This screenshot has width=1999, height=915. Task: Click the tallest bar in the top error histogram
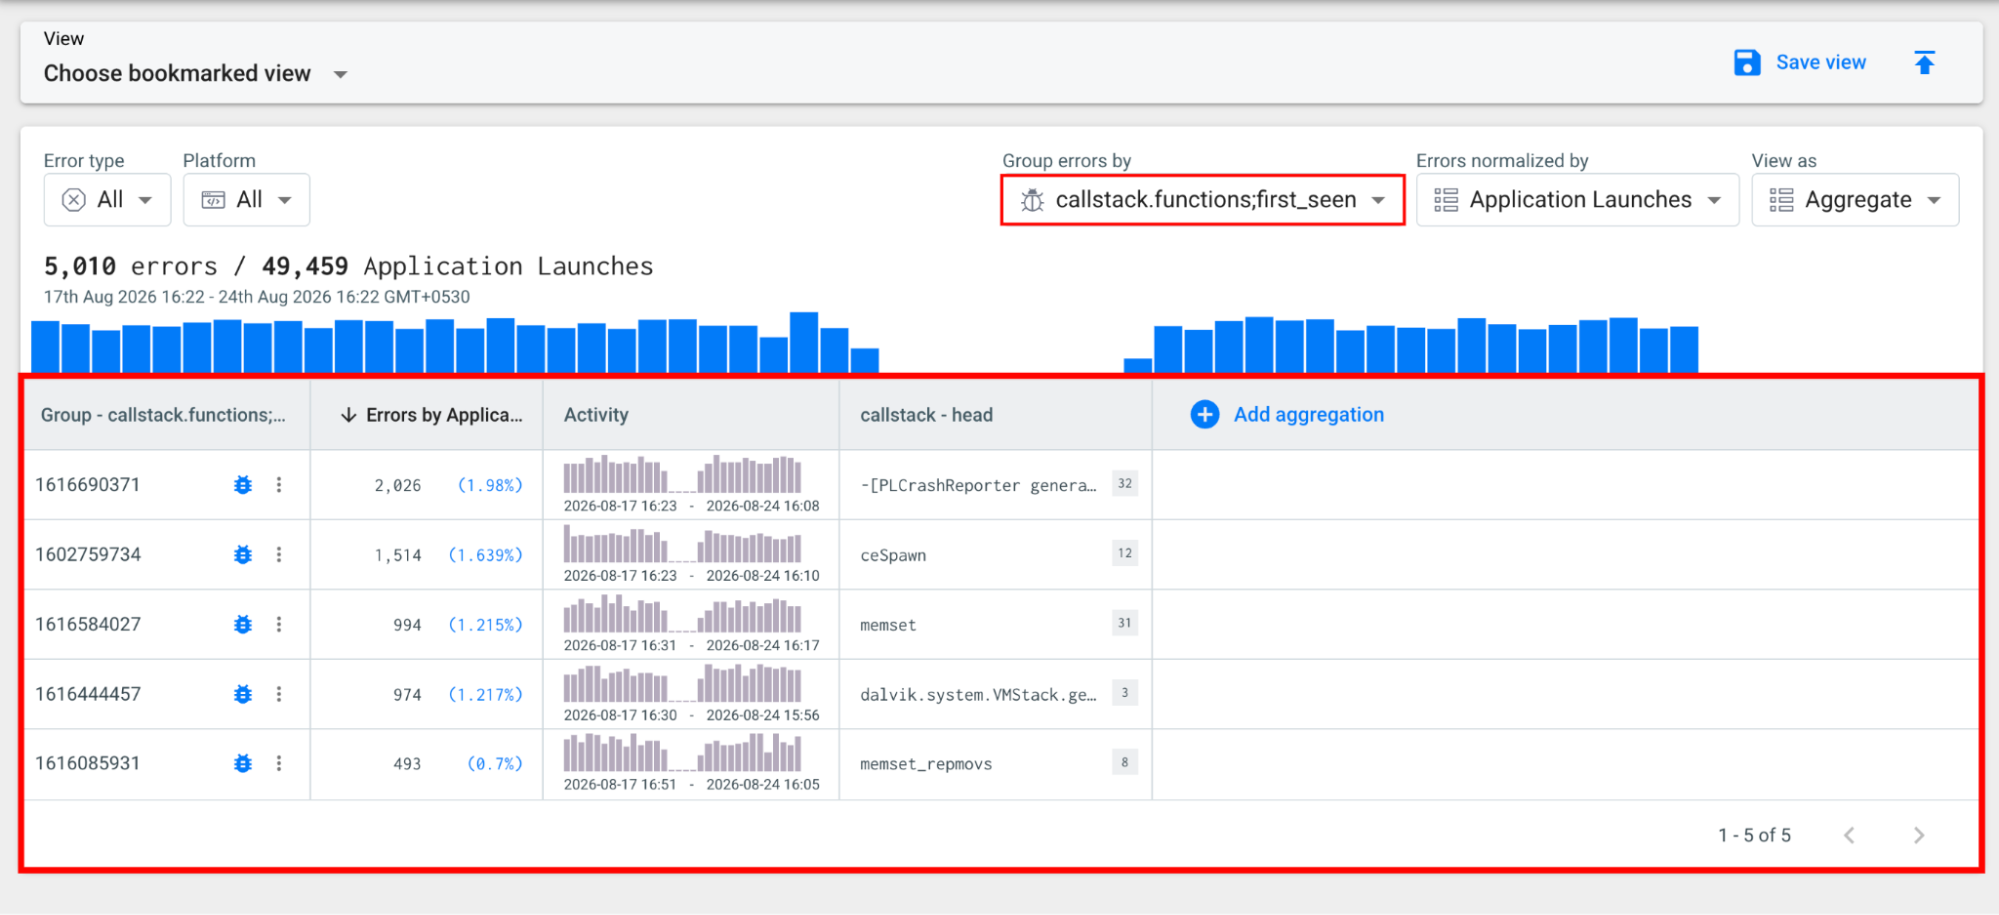pos(804,343)
